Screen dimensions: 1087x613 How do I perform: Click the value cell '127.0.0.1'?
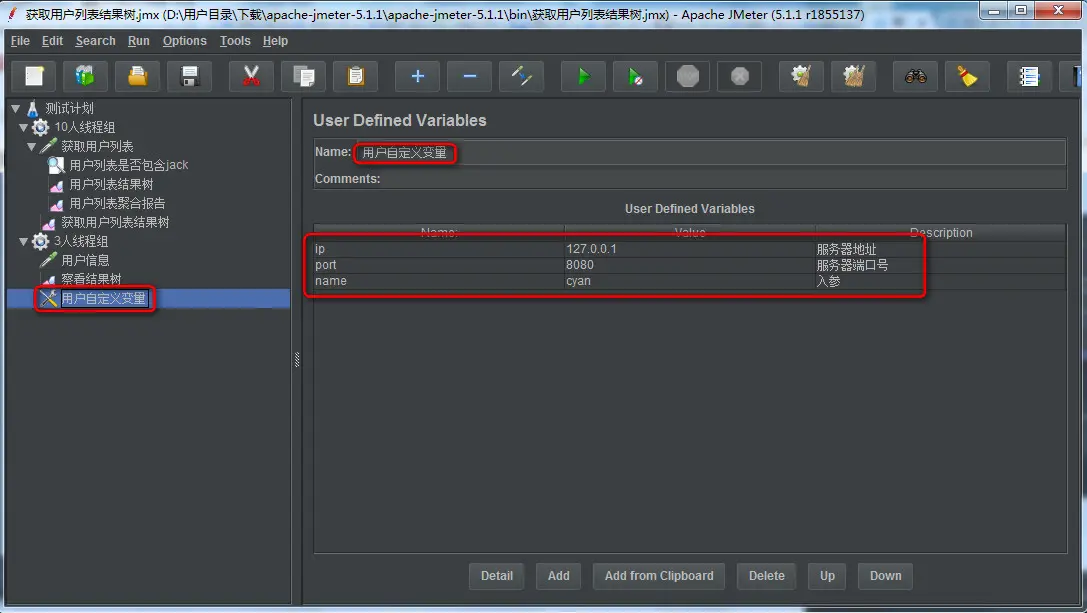pos(690,249)
